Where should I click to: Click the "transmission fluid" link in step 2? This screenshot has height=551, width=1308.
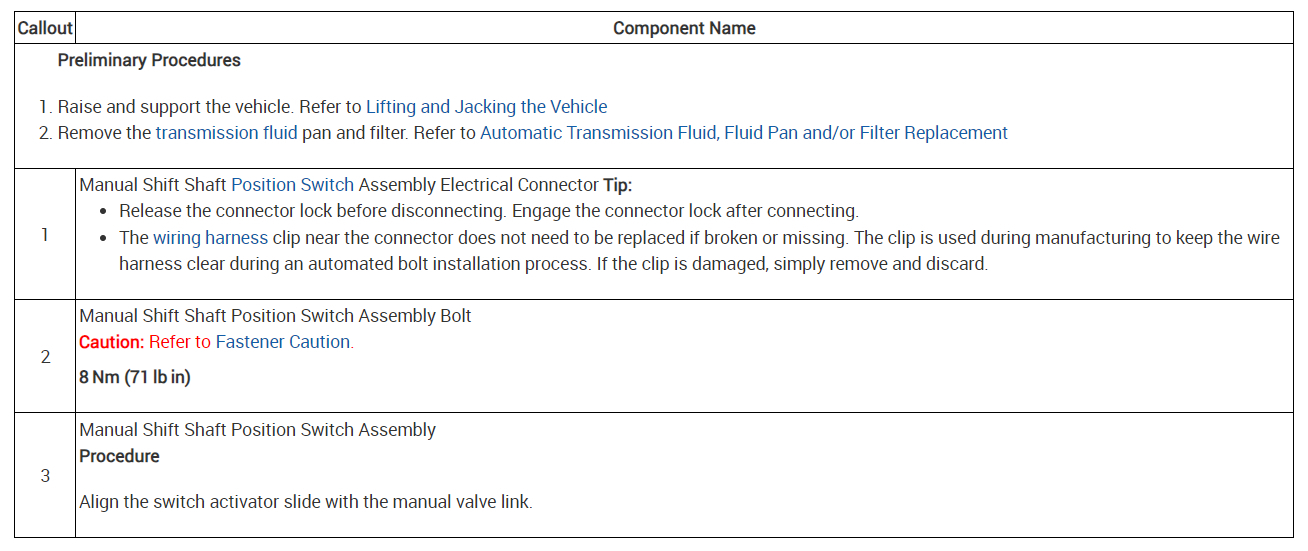[226, 133]
